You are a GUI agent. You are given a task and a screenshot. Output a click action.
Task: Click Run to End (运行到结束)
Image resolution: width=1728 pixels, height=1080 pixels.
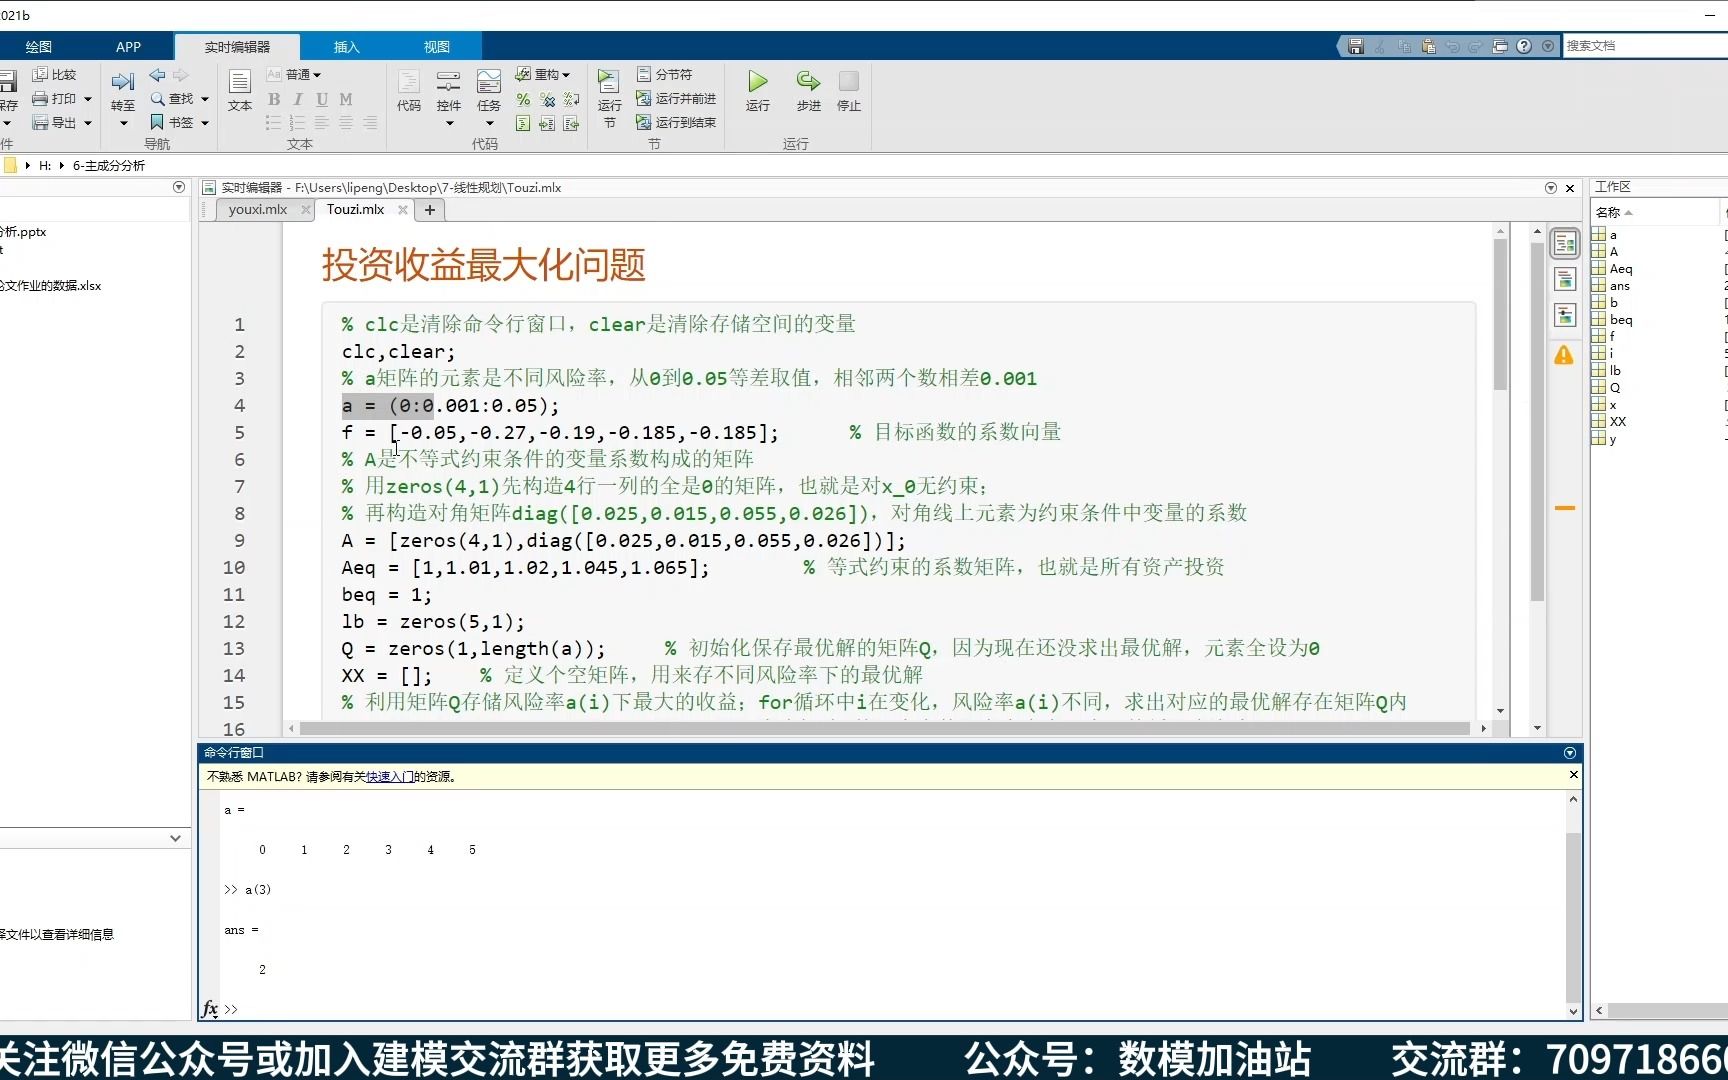pyautogui.click(x=676, y=122)
